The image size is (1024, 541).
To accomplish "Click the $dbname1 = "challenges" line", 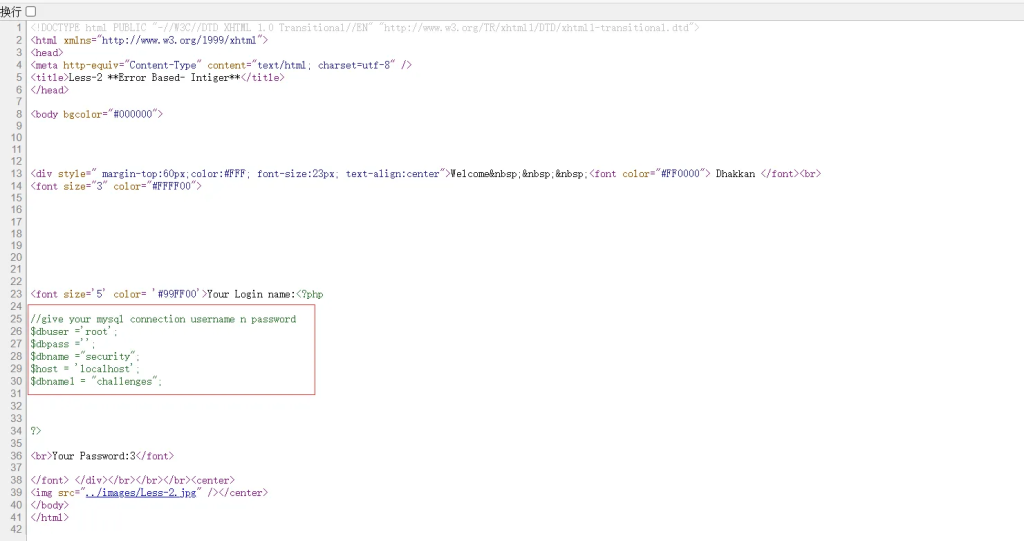I will [96, 381].
